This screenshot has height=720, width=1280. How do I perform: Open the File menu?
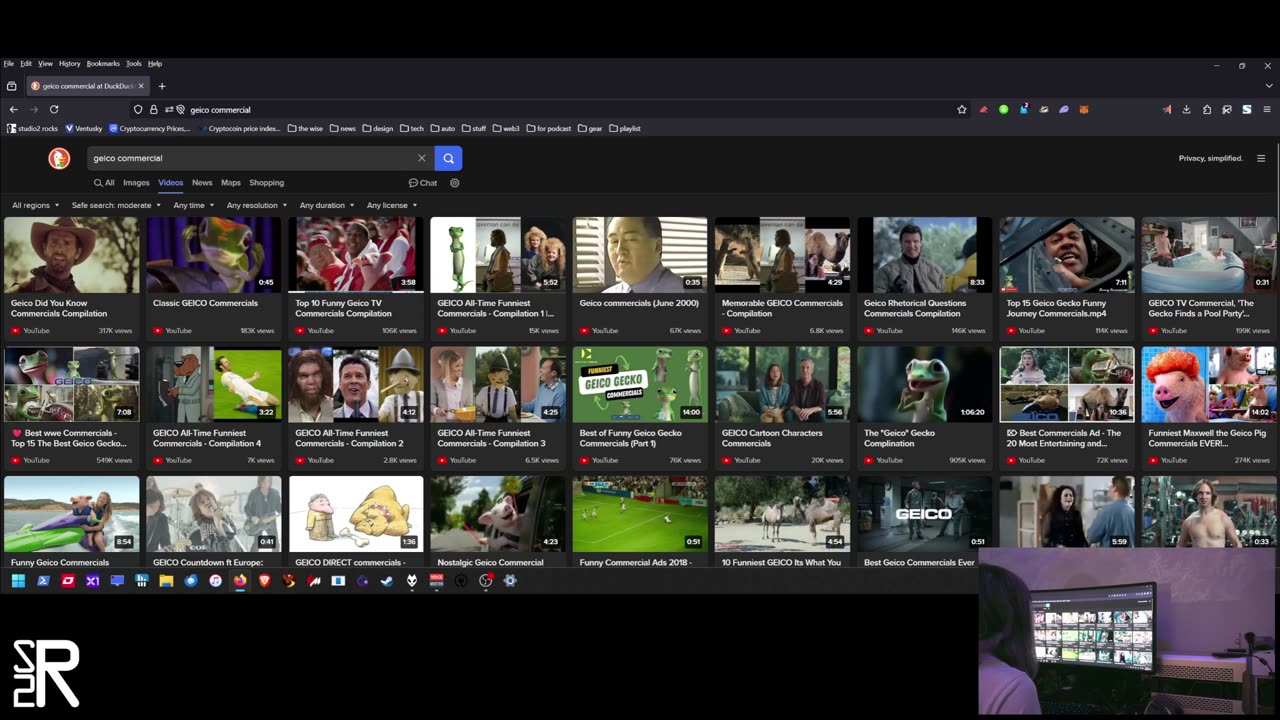coord(9,63)
